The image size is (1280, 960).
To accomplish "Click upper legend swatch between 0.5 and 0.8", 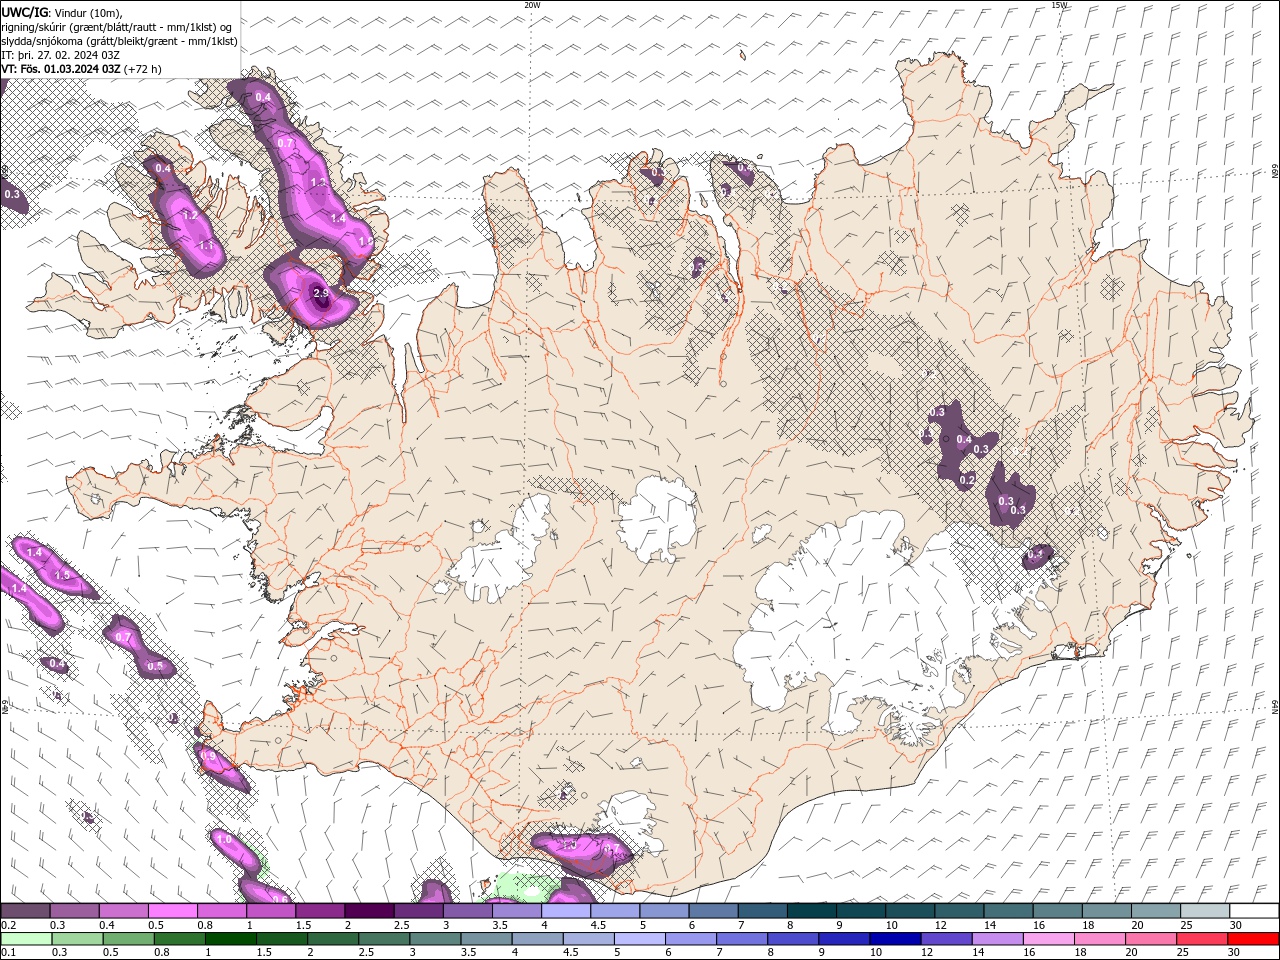I will (172, 911).
